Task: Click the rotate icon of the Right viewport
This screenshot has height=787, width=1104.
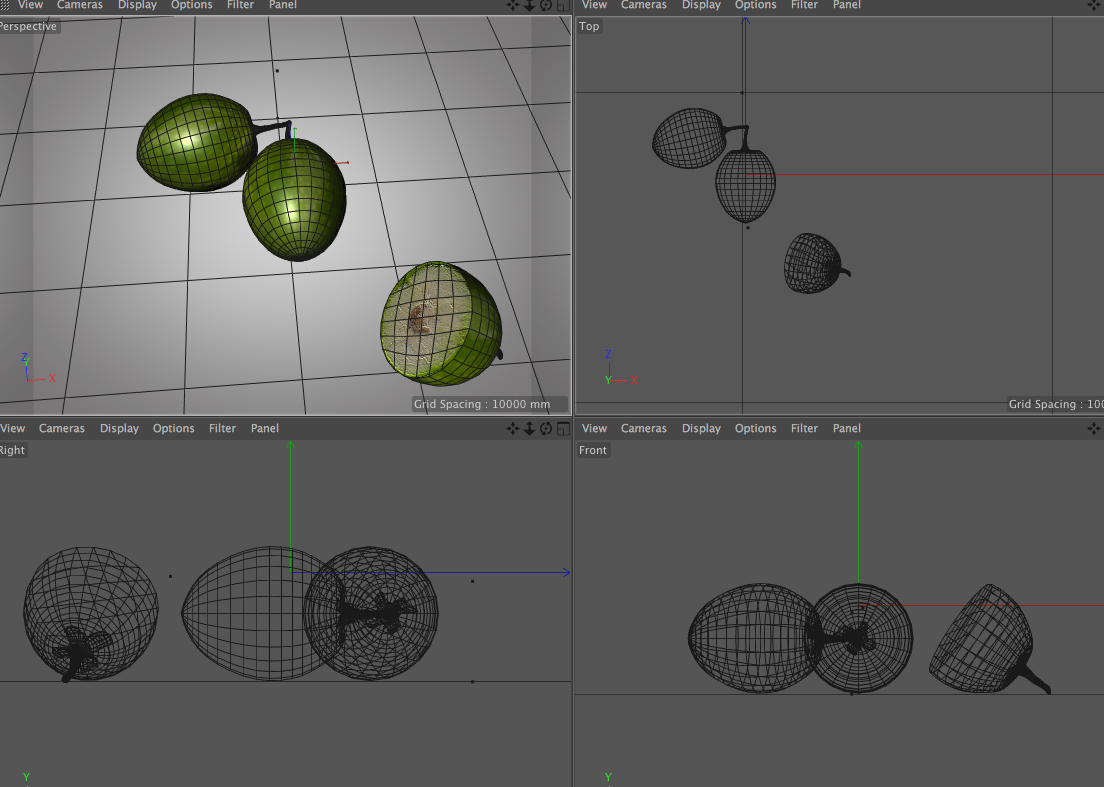Action: (x=546, y=428)
